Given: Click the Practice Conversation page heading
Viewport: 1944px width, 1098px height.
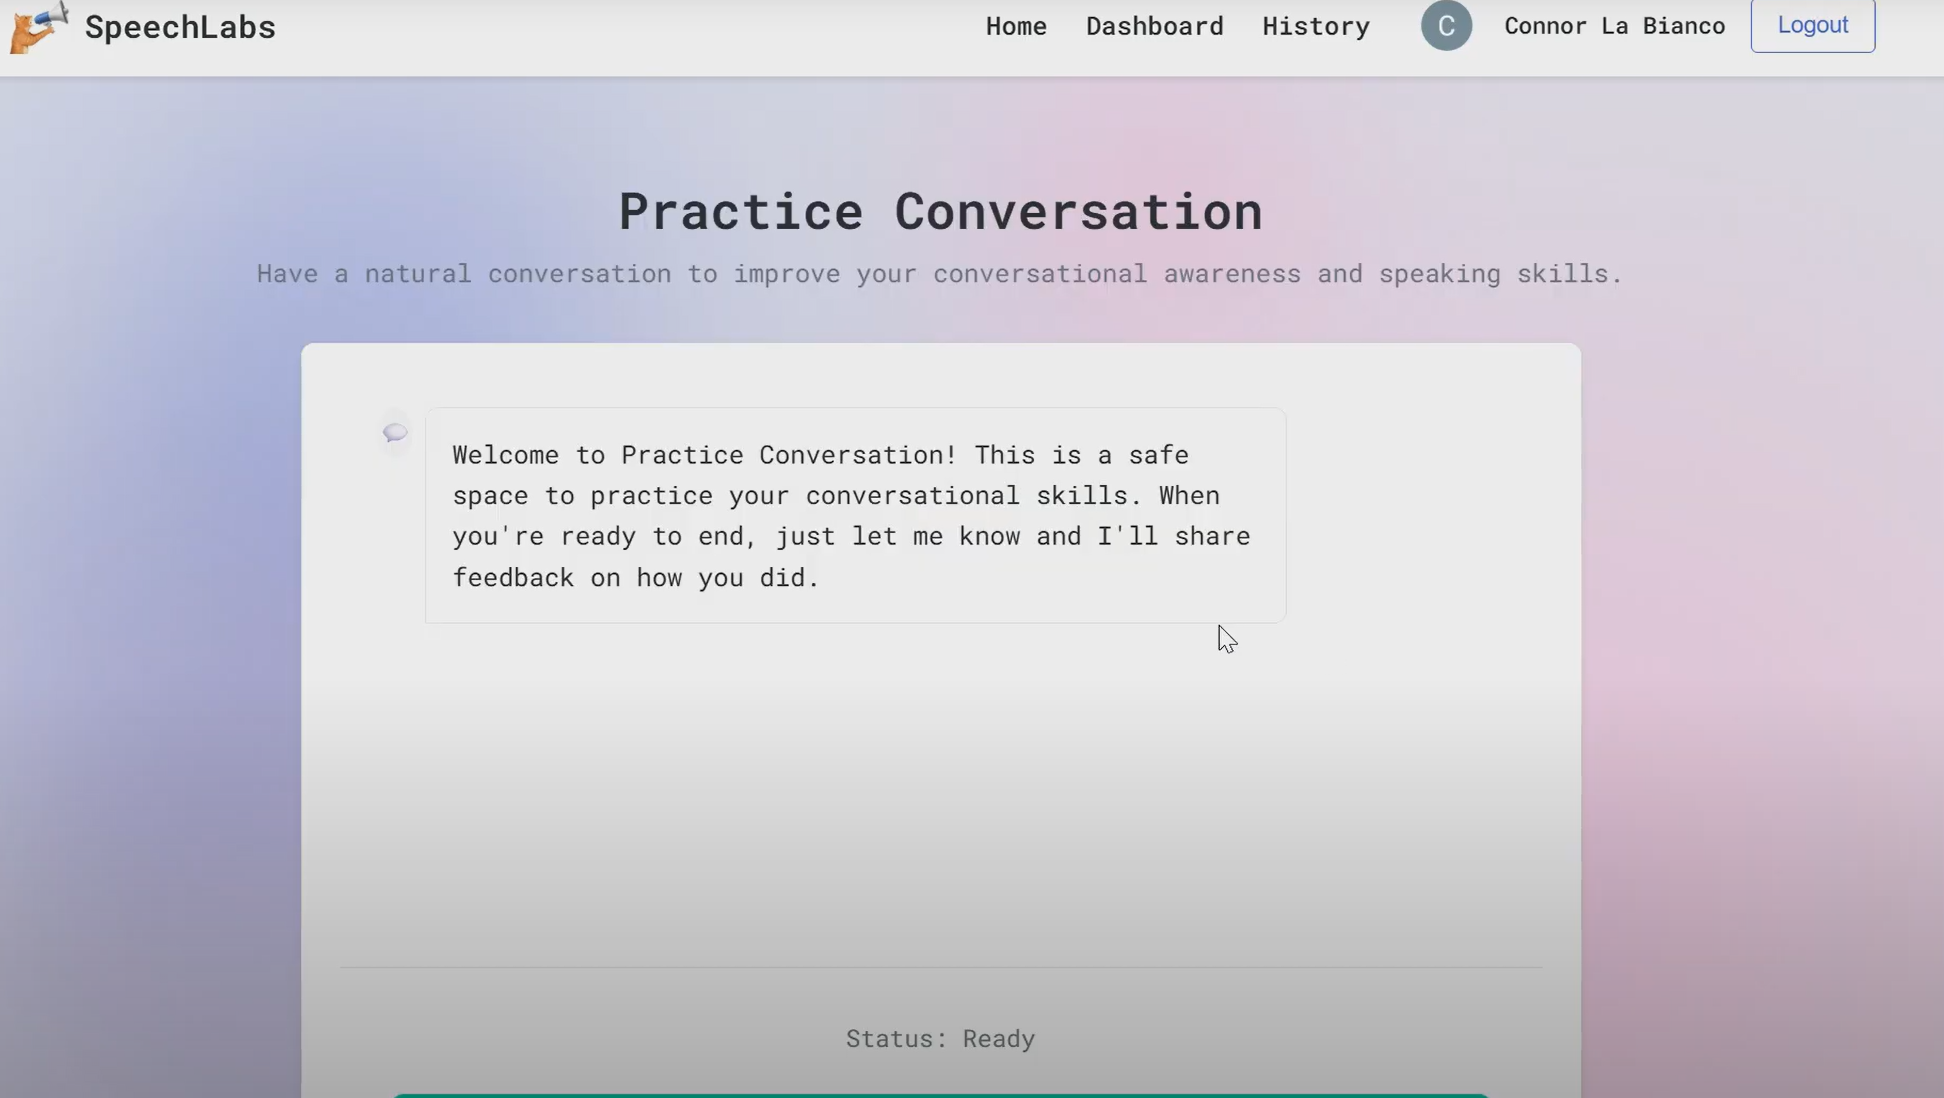Looking at the screenshot, I should point(940,212).
